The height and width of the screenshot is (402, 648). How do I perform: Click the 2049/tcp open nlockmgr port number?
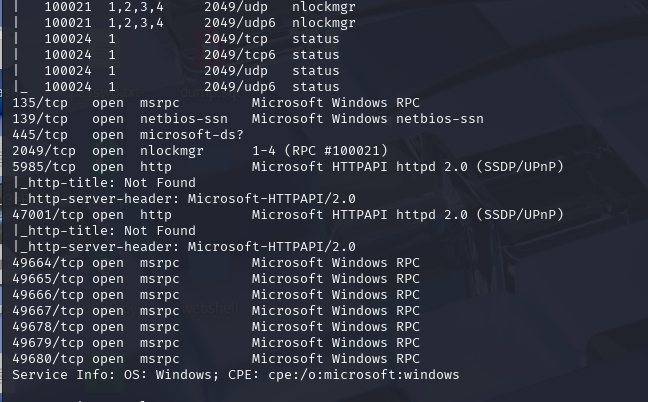tap(44, 151)
